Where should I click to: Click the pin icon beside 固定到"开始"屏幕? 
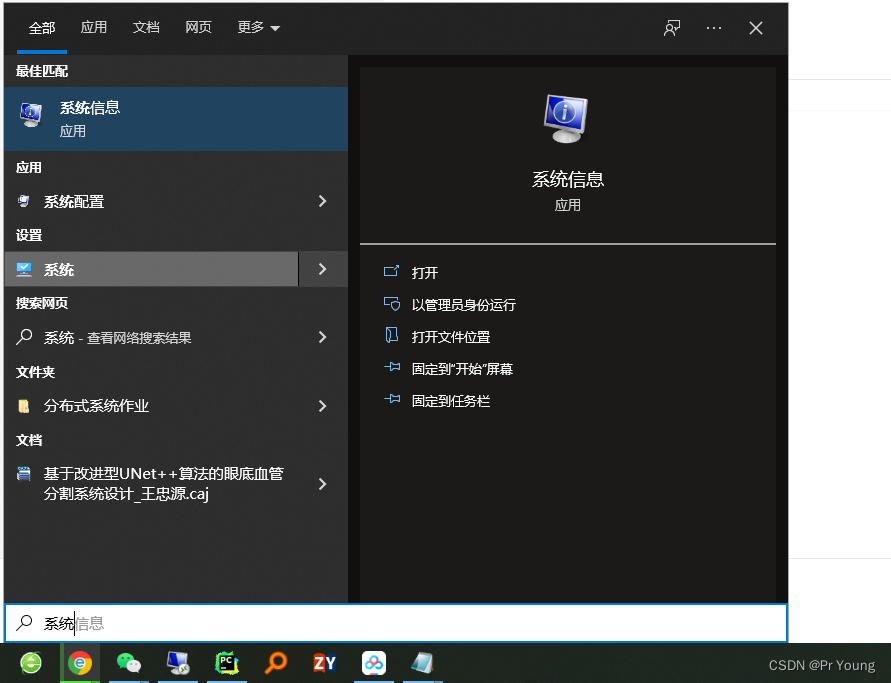click(x=392, y=367)
